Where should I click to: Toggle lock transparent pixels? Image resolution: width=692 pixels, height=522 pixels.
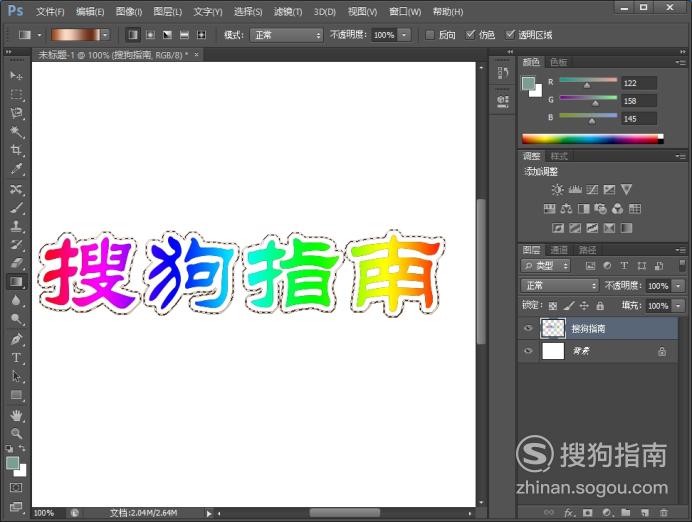click(x=553, y=306)
